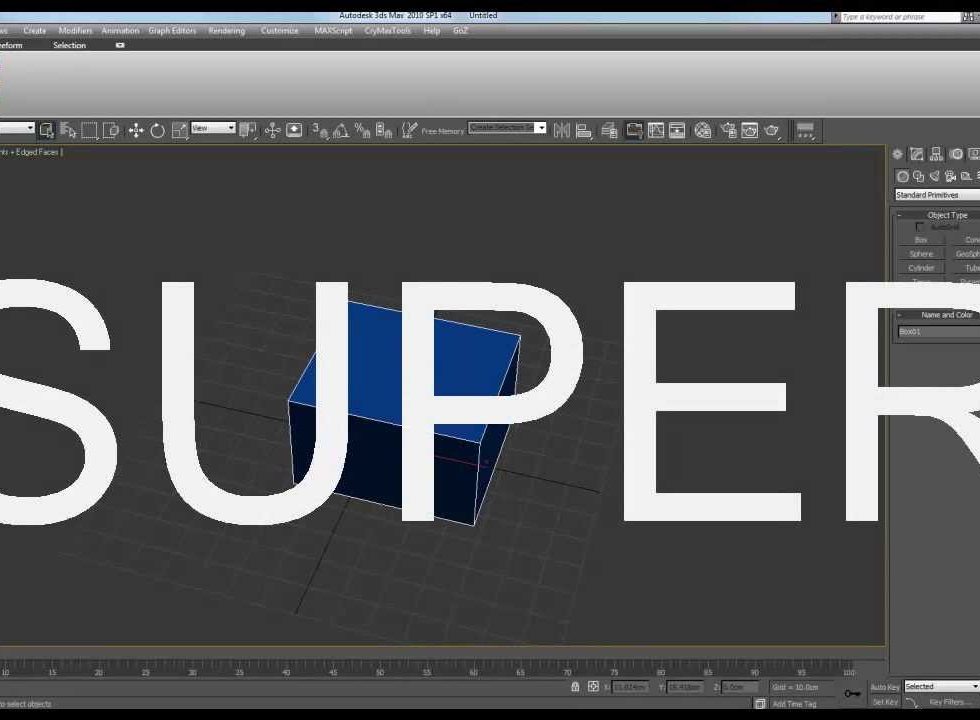Toggle Keyboard Shortcut Override
This screenshot has width=980, height=720.
pyautogui.click(x=294, y=131)
